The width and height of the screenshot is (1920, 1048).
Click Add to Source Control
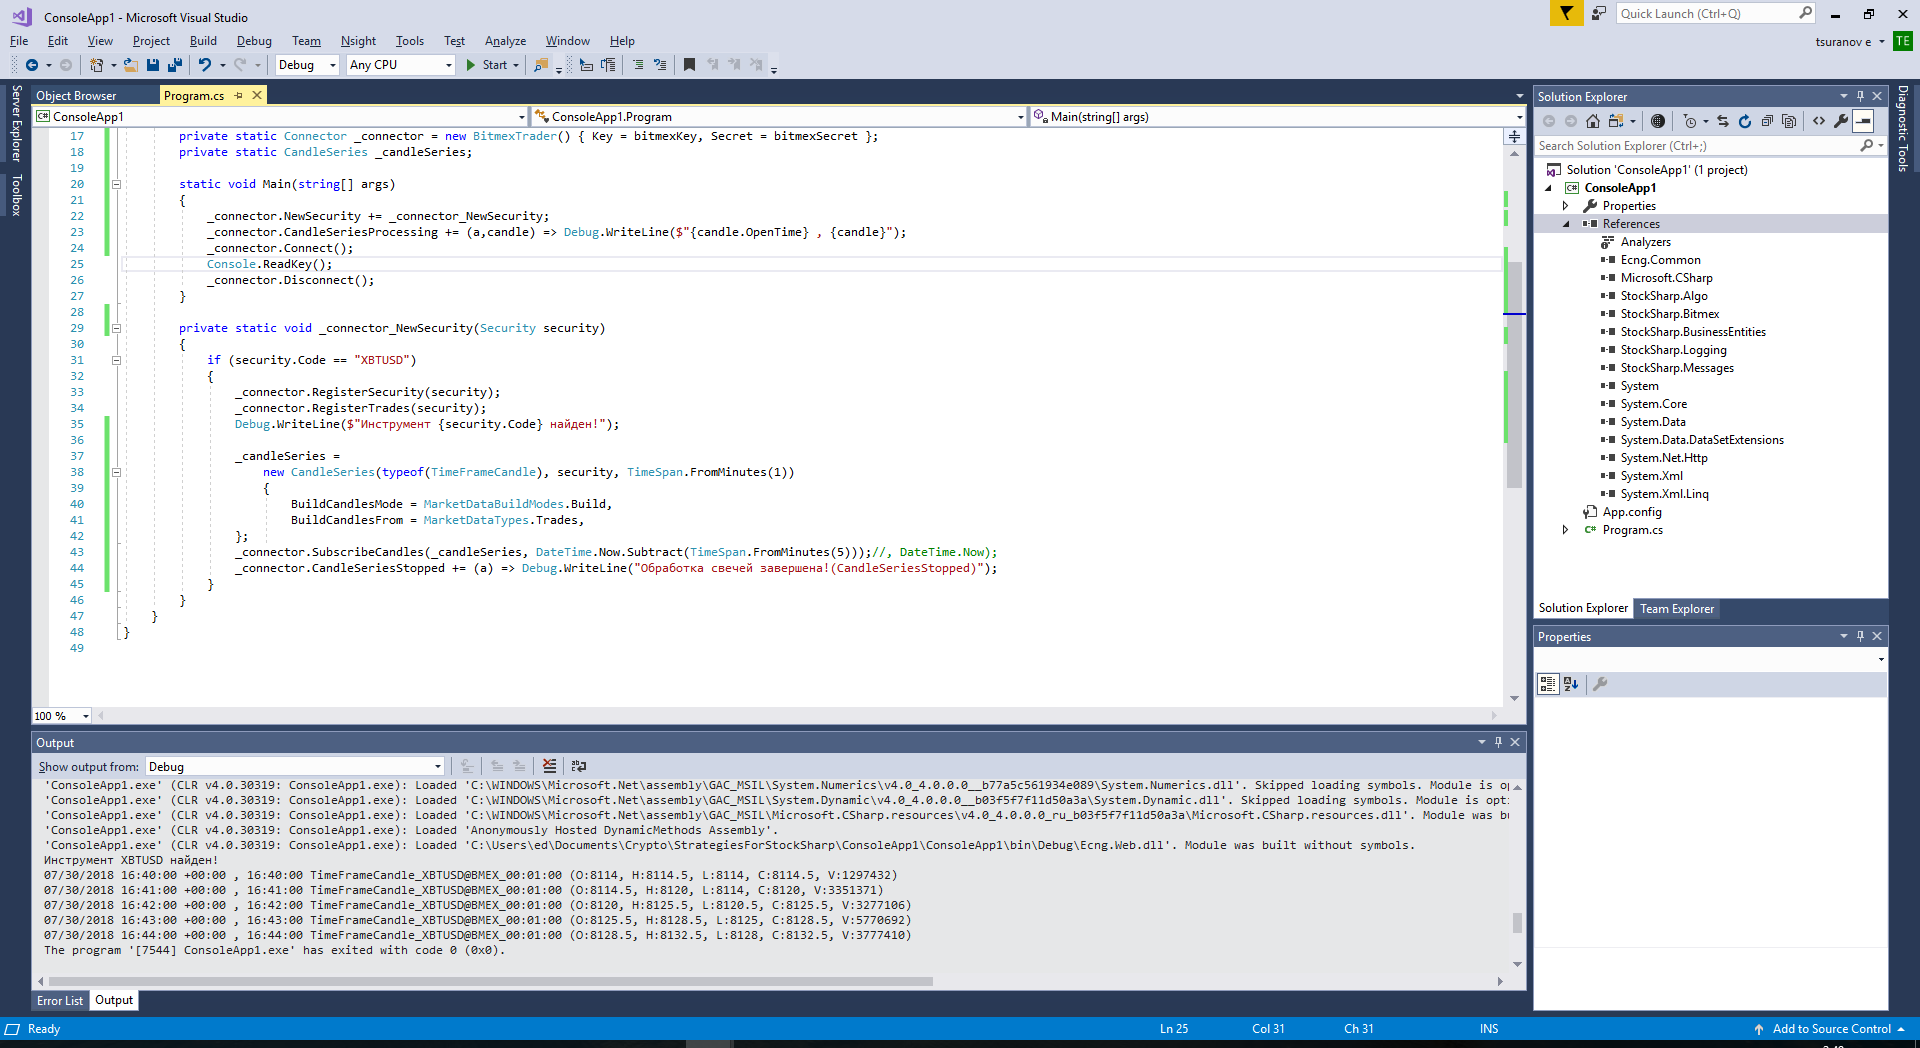pos(1829,1029)
